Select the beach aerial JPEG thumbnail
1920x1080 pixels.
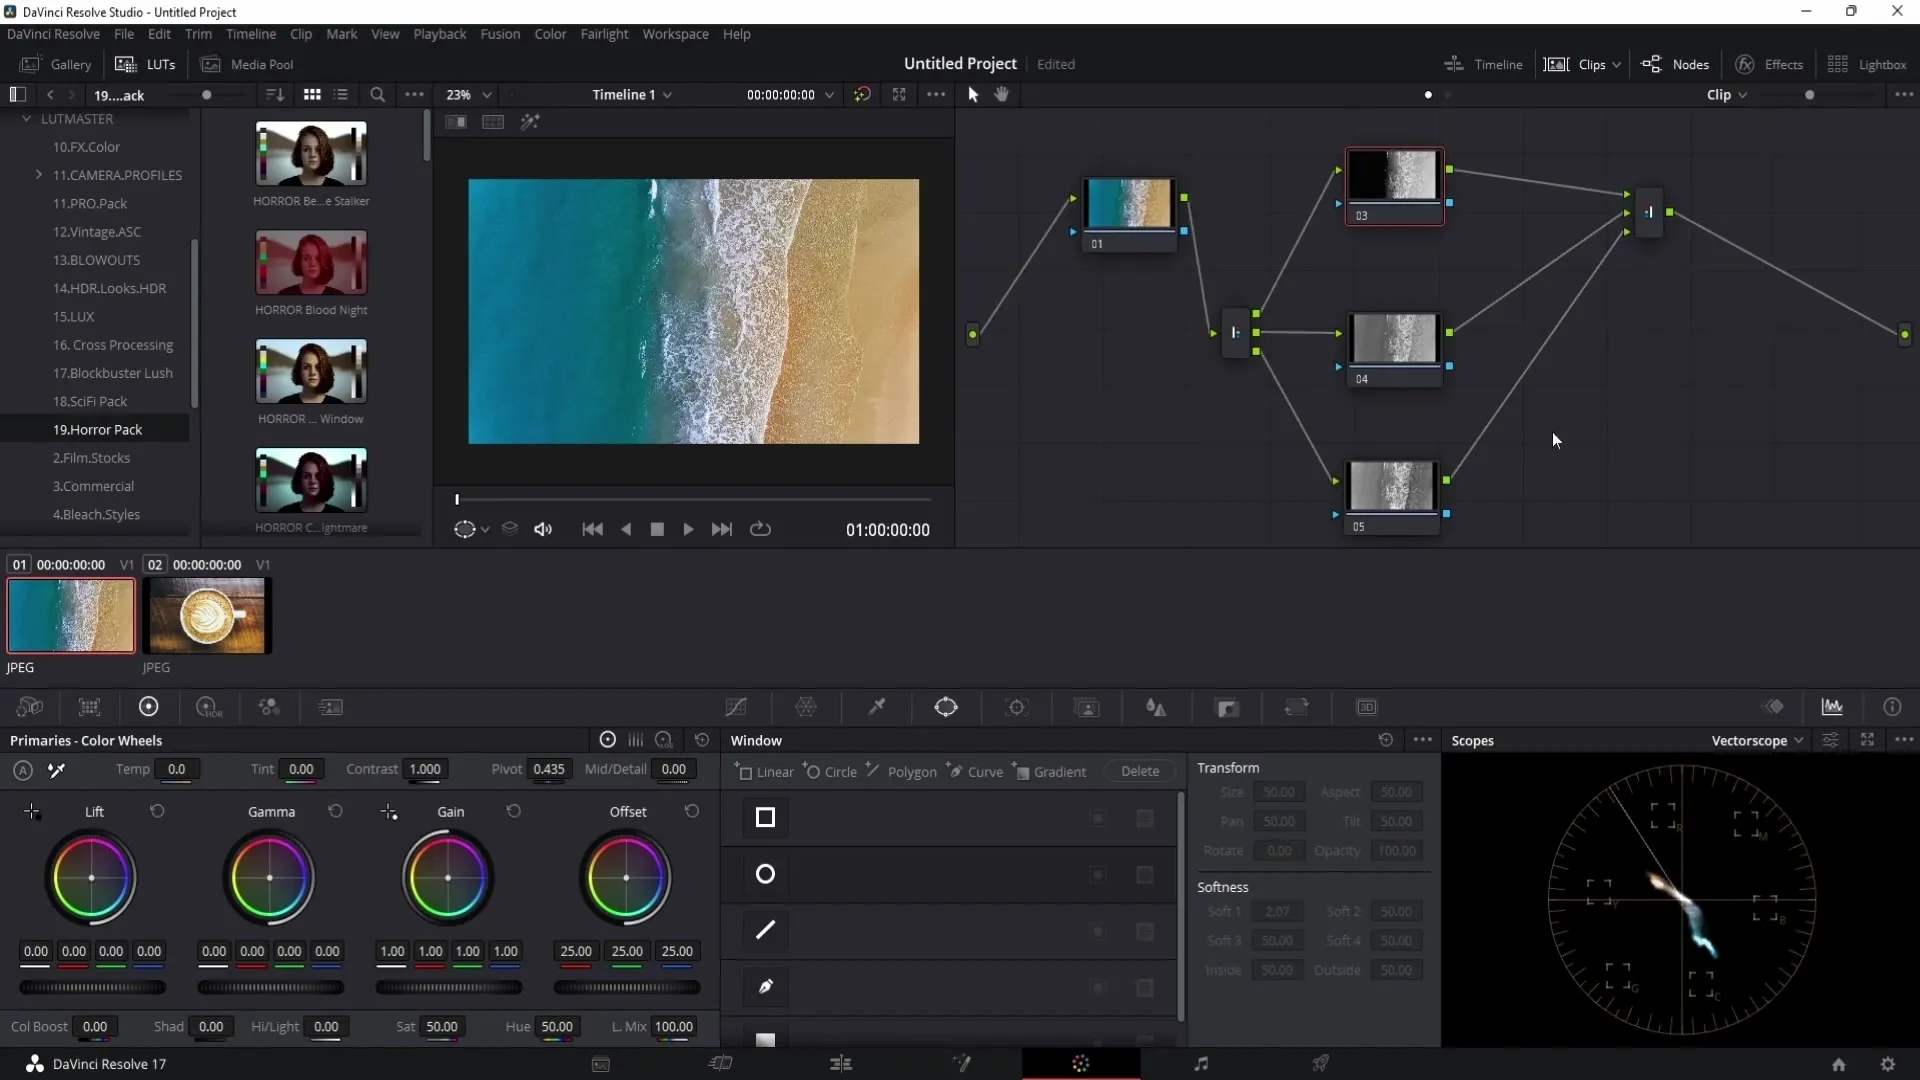pyautogui.click(x=70, y=616)
